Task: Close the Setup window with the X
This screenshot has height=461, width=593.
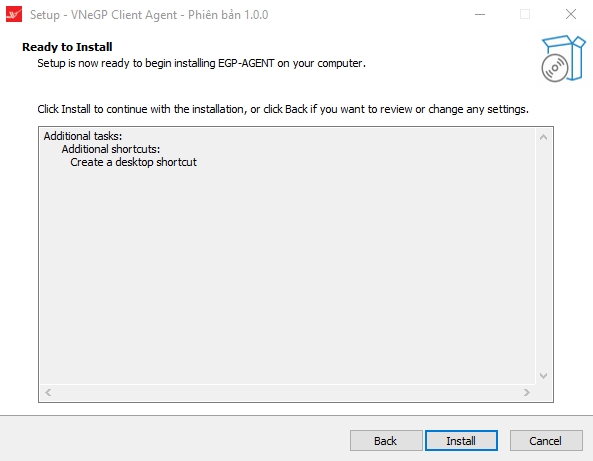Action: pyautogui.click(x=571, y=14)
